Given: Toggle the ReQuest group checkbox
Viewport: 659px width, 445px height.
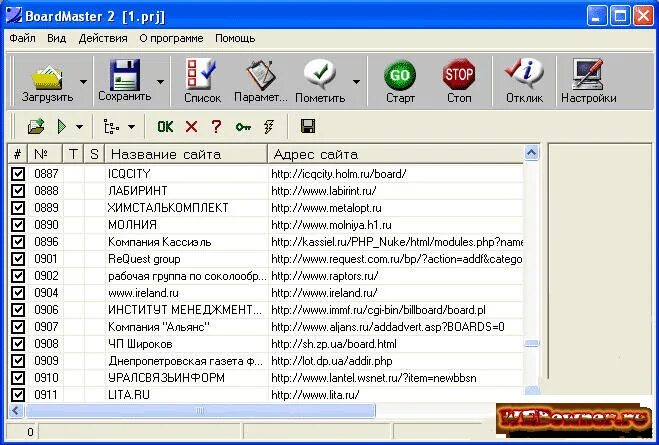Looking at the screenshot, I should click(x=18, y=259).
